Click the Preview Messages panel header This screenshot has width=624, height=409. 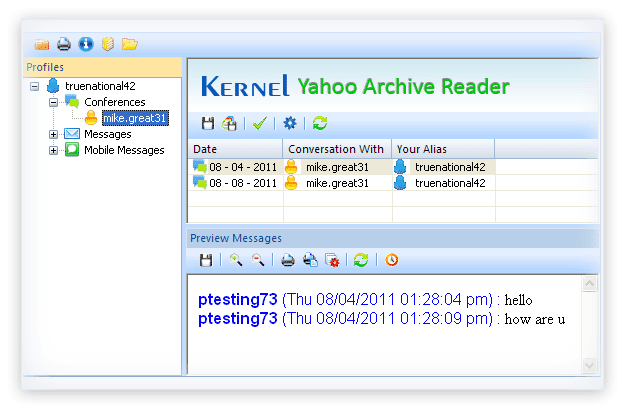tap(393, 238)
